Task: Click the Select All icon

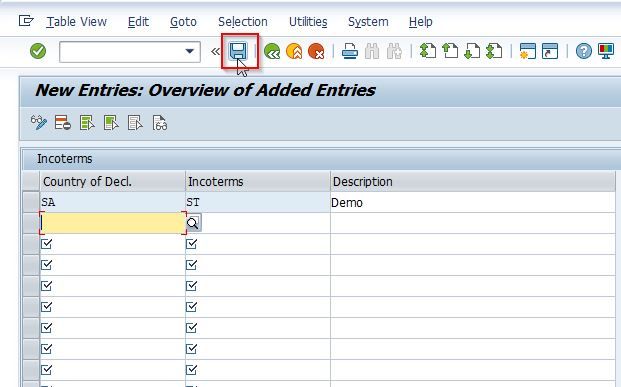Action: [87, 123]
